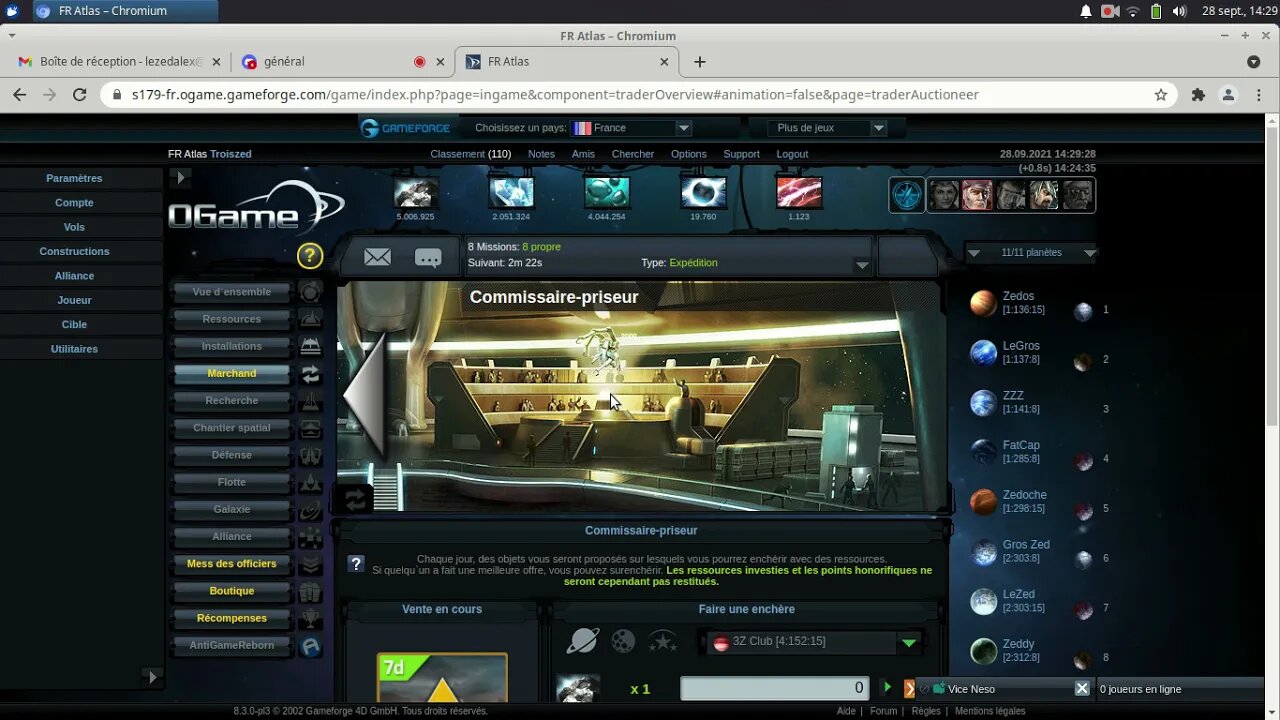The width and height of the screenshot is (1280, 720).
Task: Click the AntiGameReborn logo icon
Action: [311, 646]
